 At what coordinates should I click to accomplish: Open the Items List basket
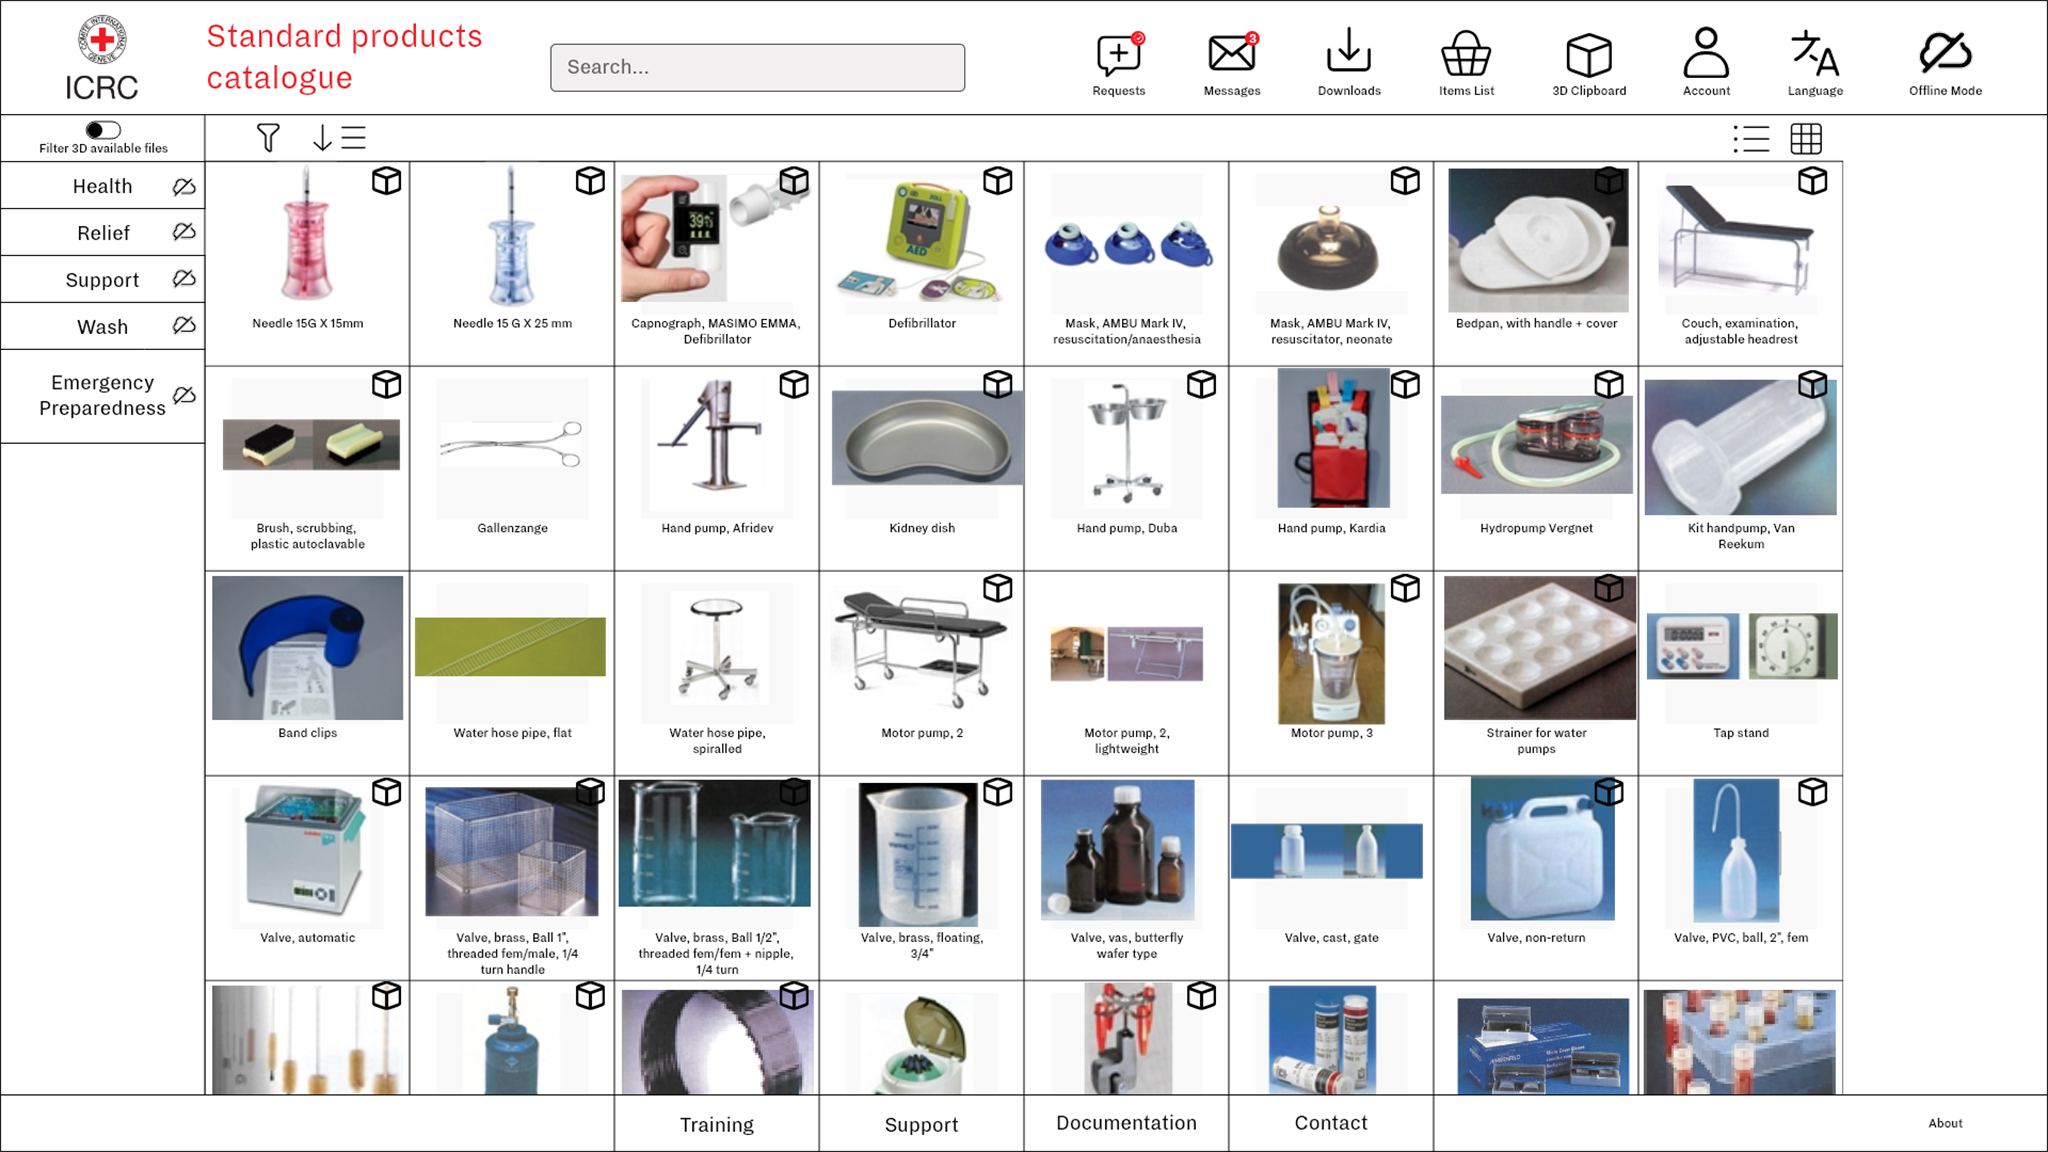(x=1466, y=54)
